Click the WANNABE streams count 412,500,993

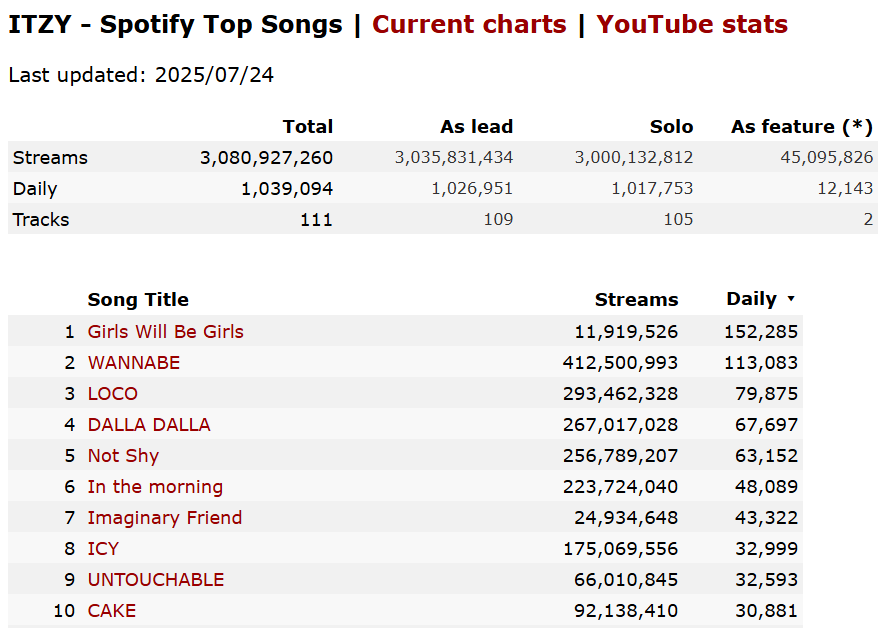(621, 362)
